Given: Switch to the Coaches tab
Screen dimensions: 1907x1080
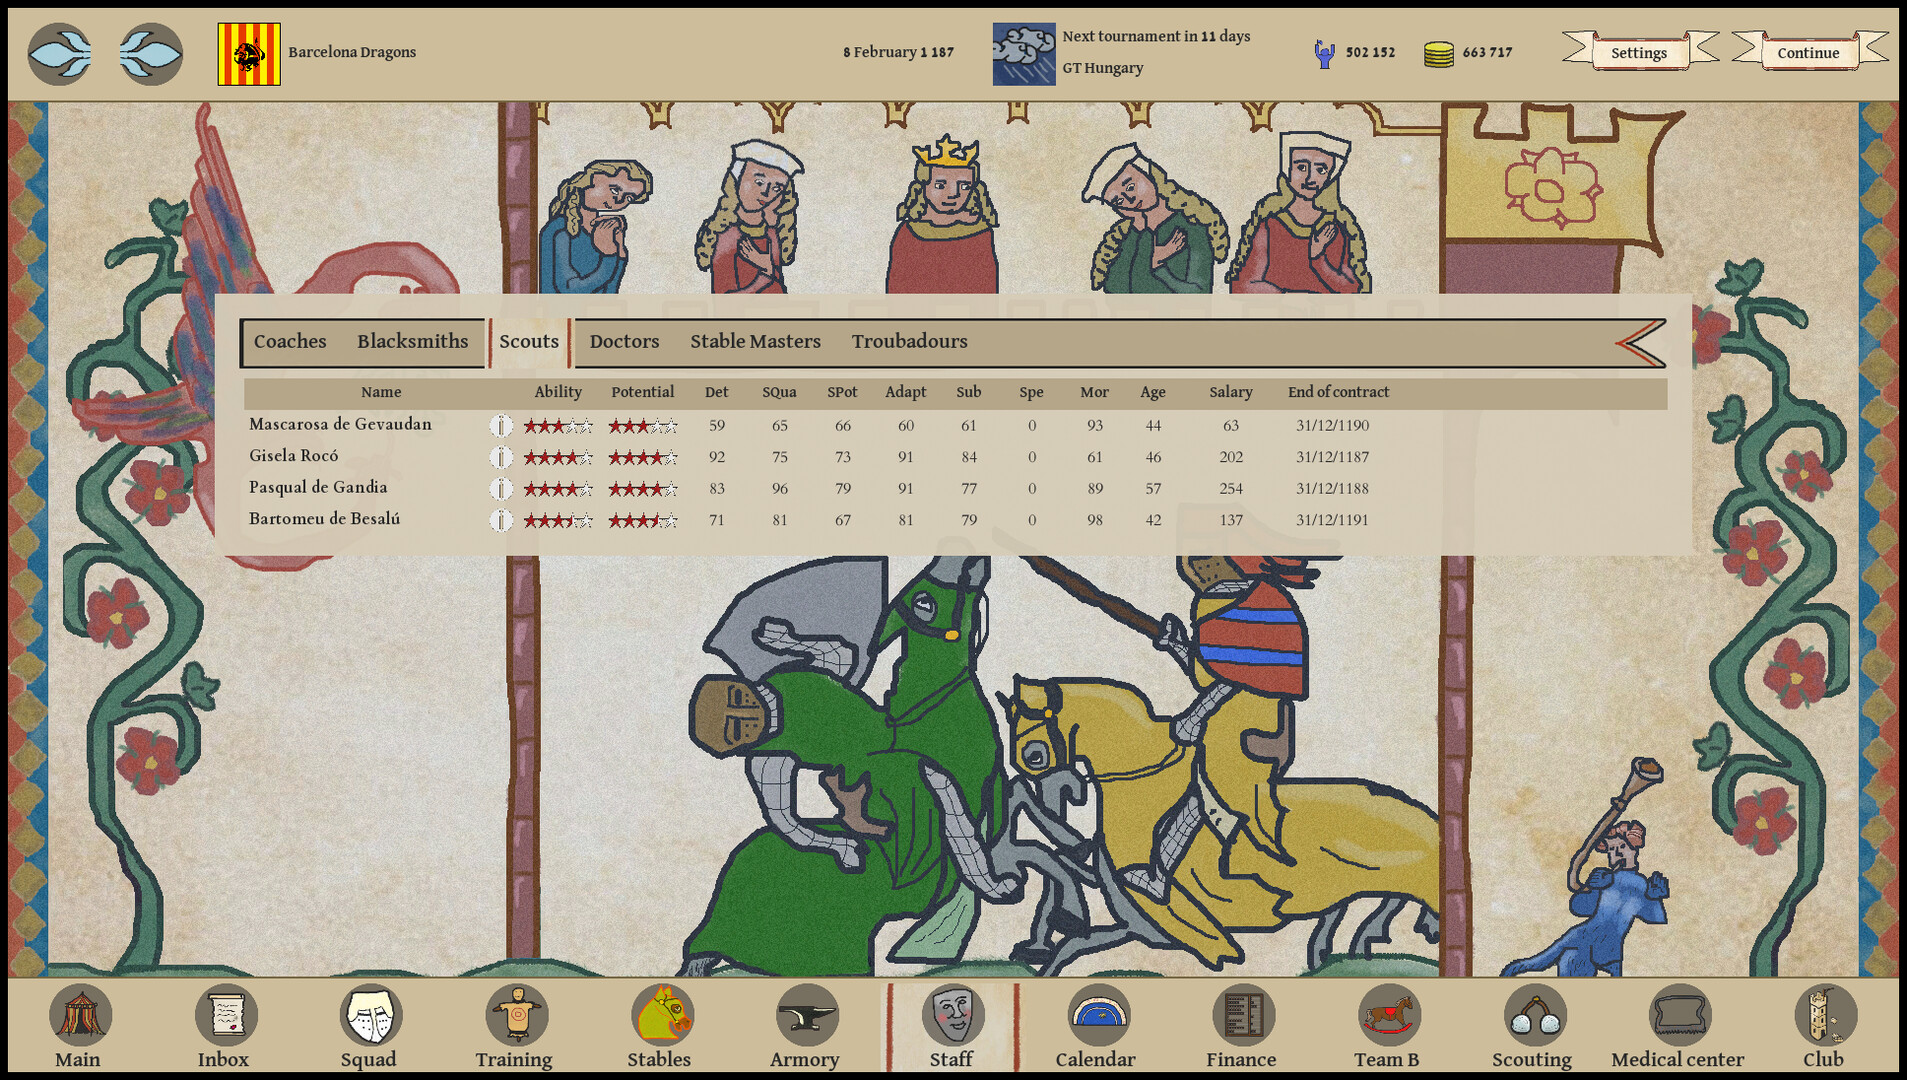Looking at the screenshot, I should click(x=290, y=341).
